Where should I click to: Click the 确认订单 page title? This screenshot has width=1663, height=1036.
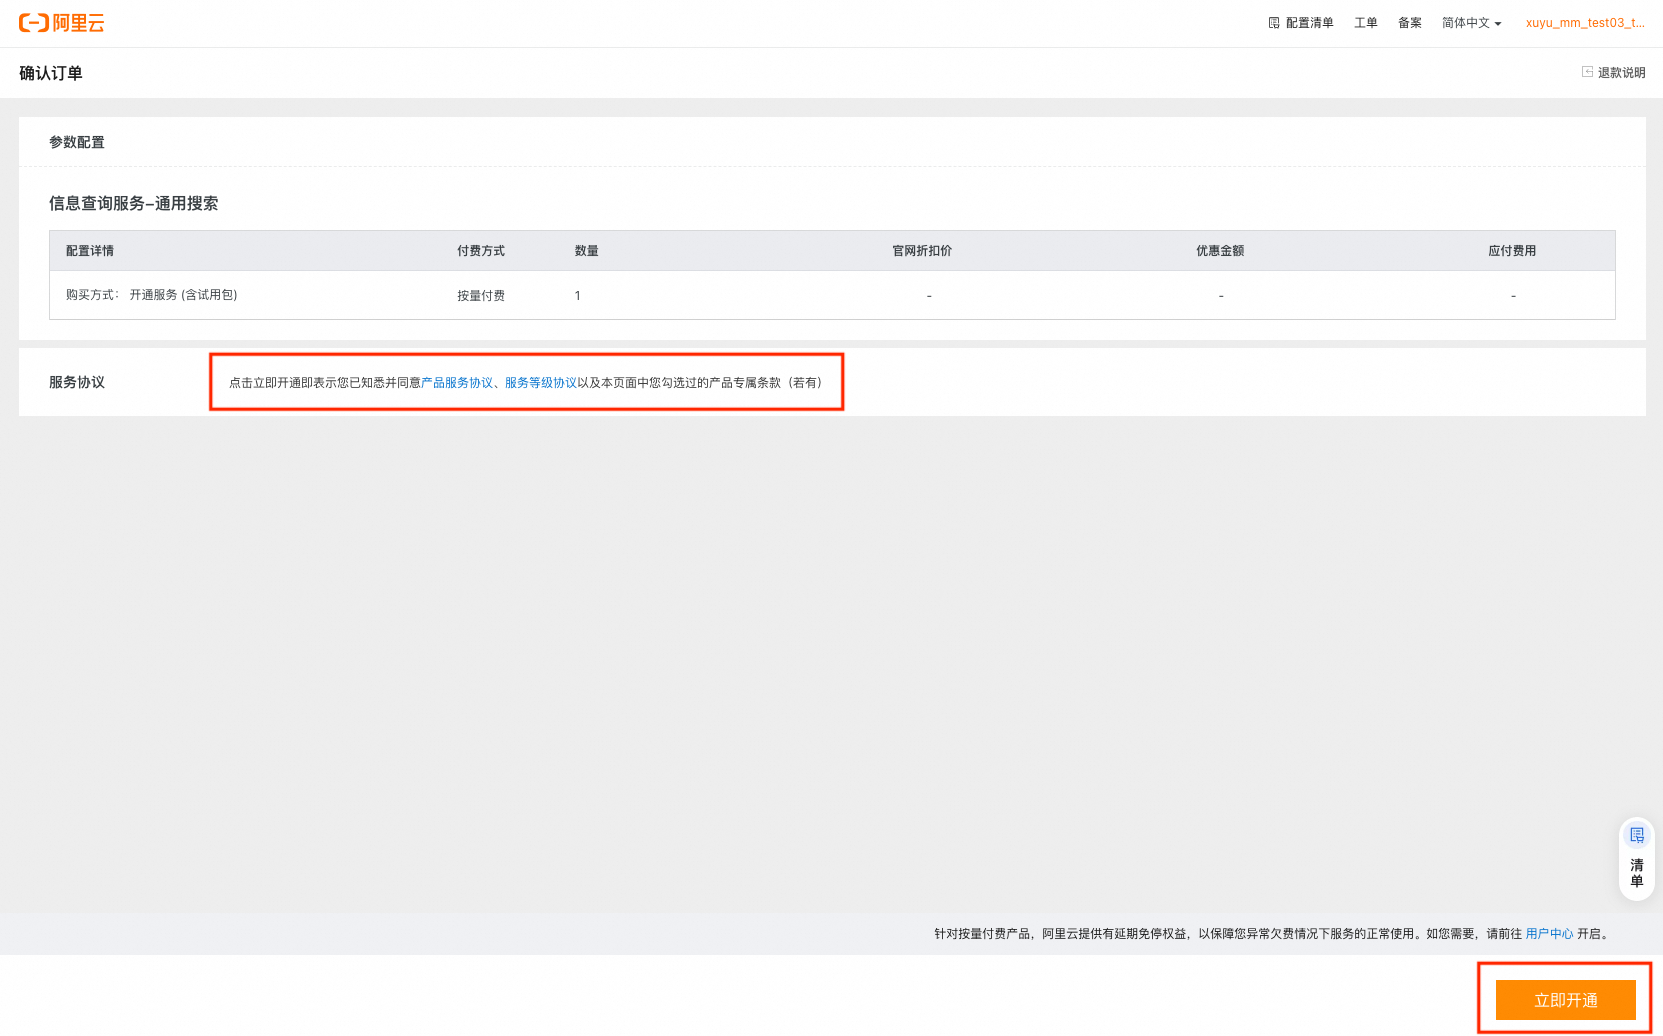51,73
